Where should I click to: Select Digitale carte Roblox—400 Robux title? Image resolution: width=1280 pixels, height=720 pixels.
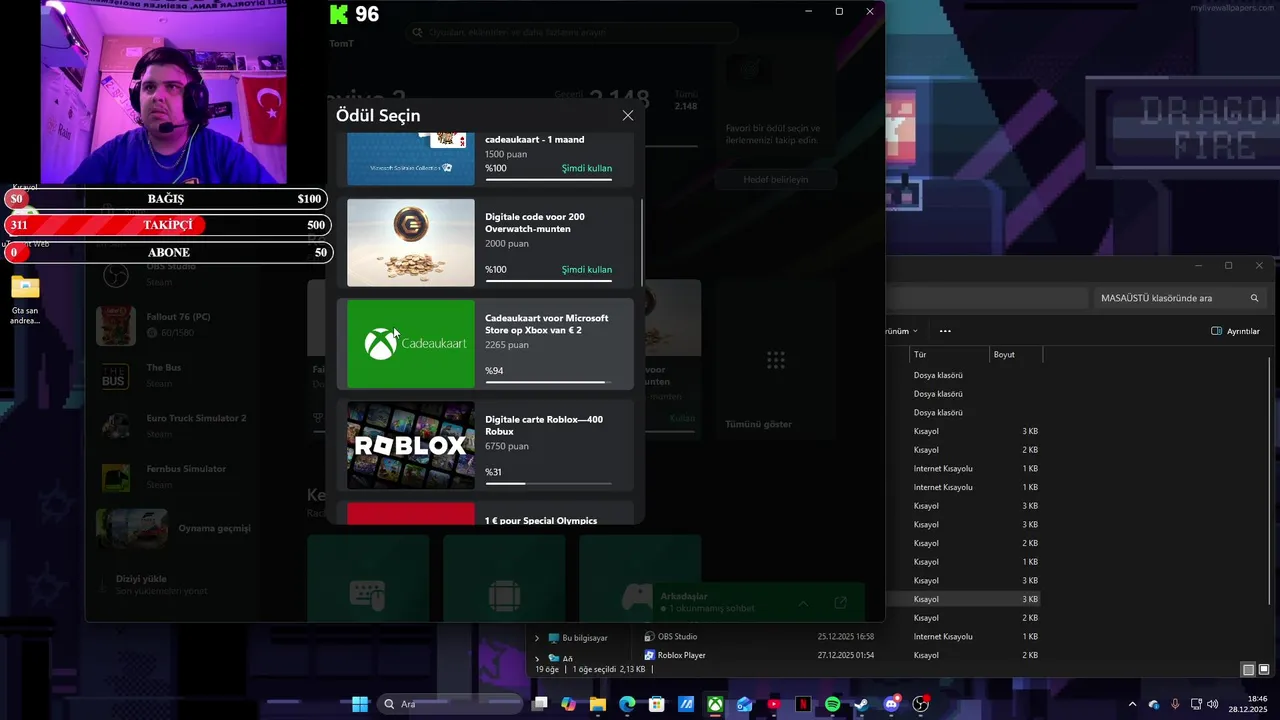pos(544,426)
